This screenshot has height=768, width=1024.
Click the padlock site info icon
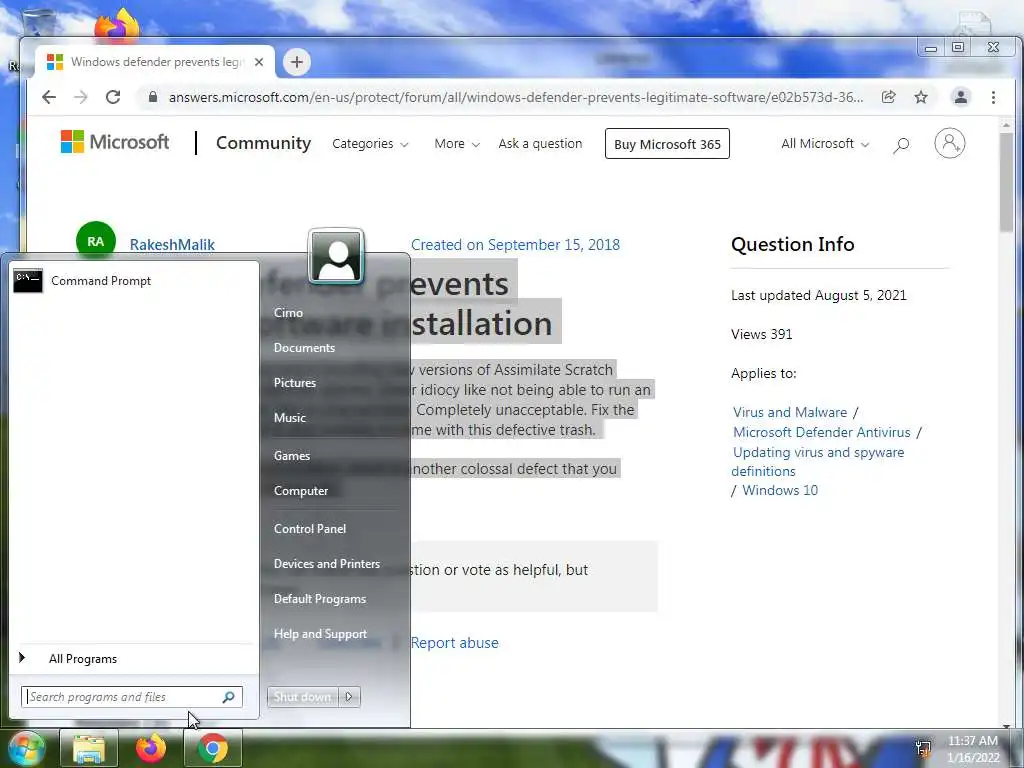pyautogui.click(x=153, y=97)
